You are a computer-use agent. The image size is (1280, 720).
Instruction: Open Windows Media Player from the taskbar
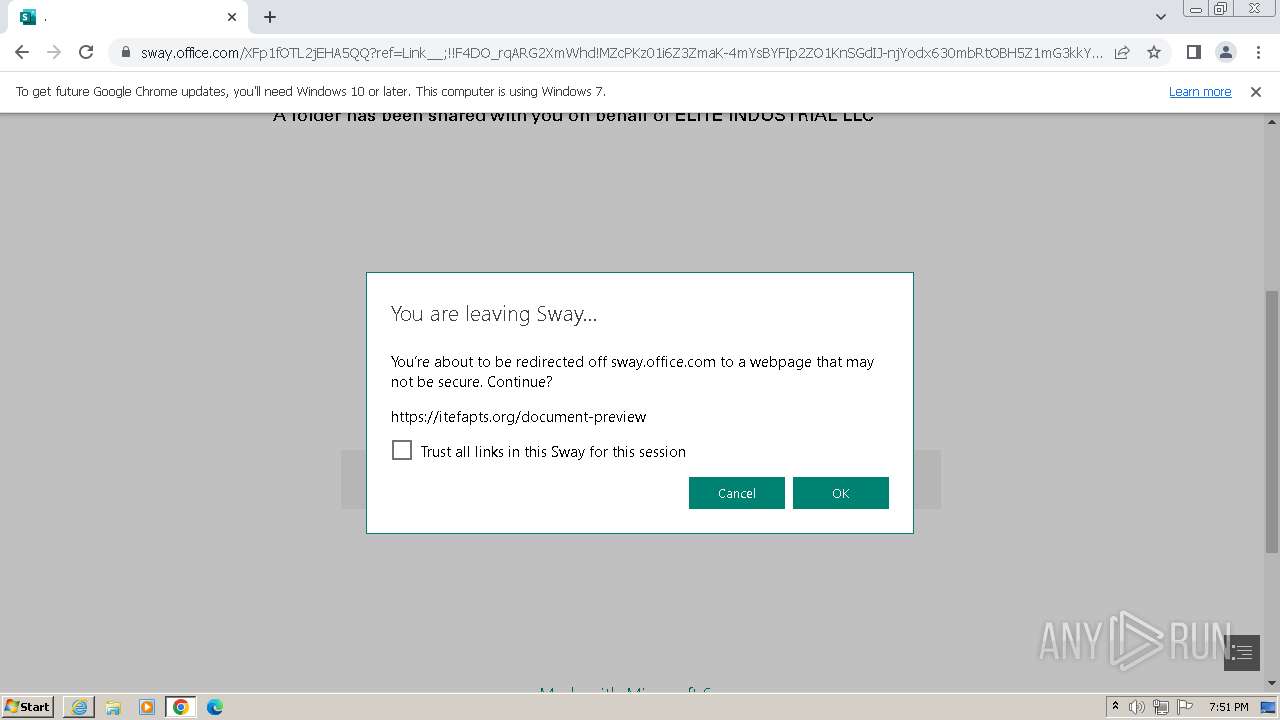click(x=147, y=707)
